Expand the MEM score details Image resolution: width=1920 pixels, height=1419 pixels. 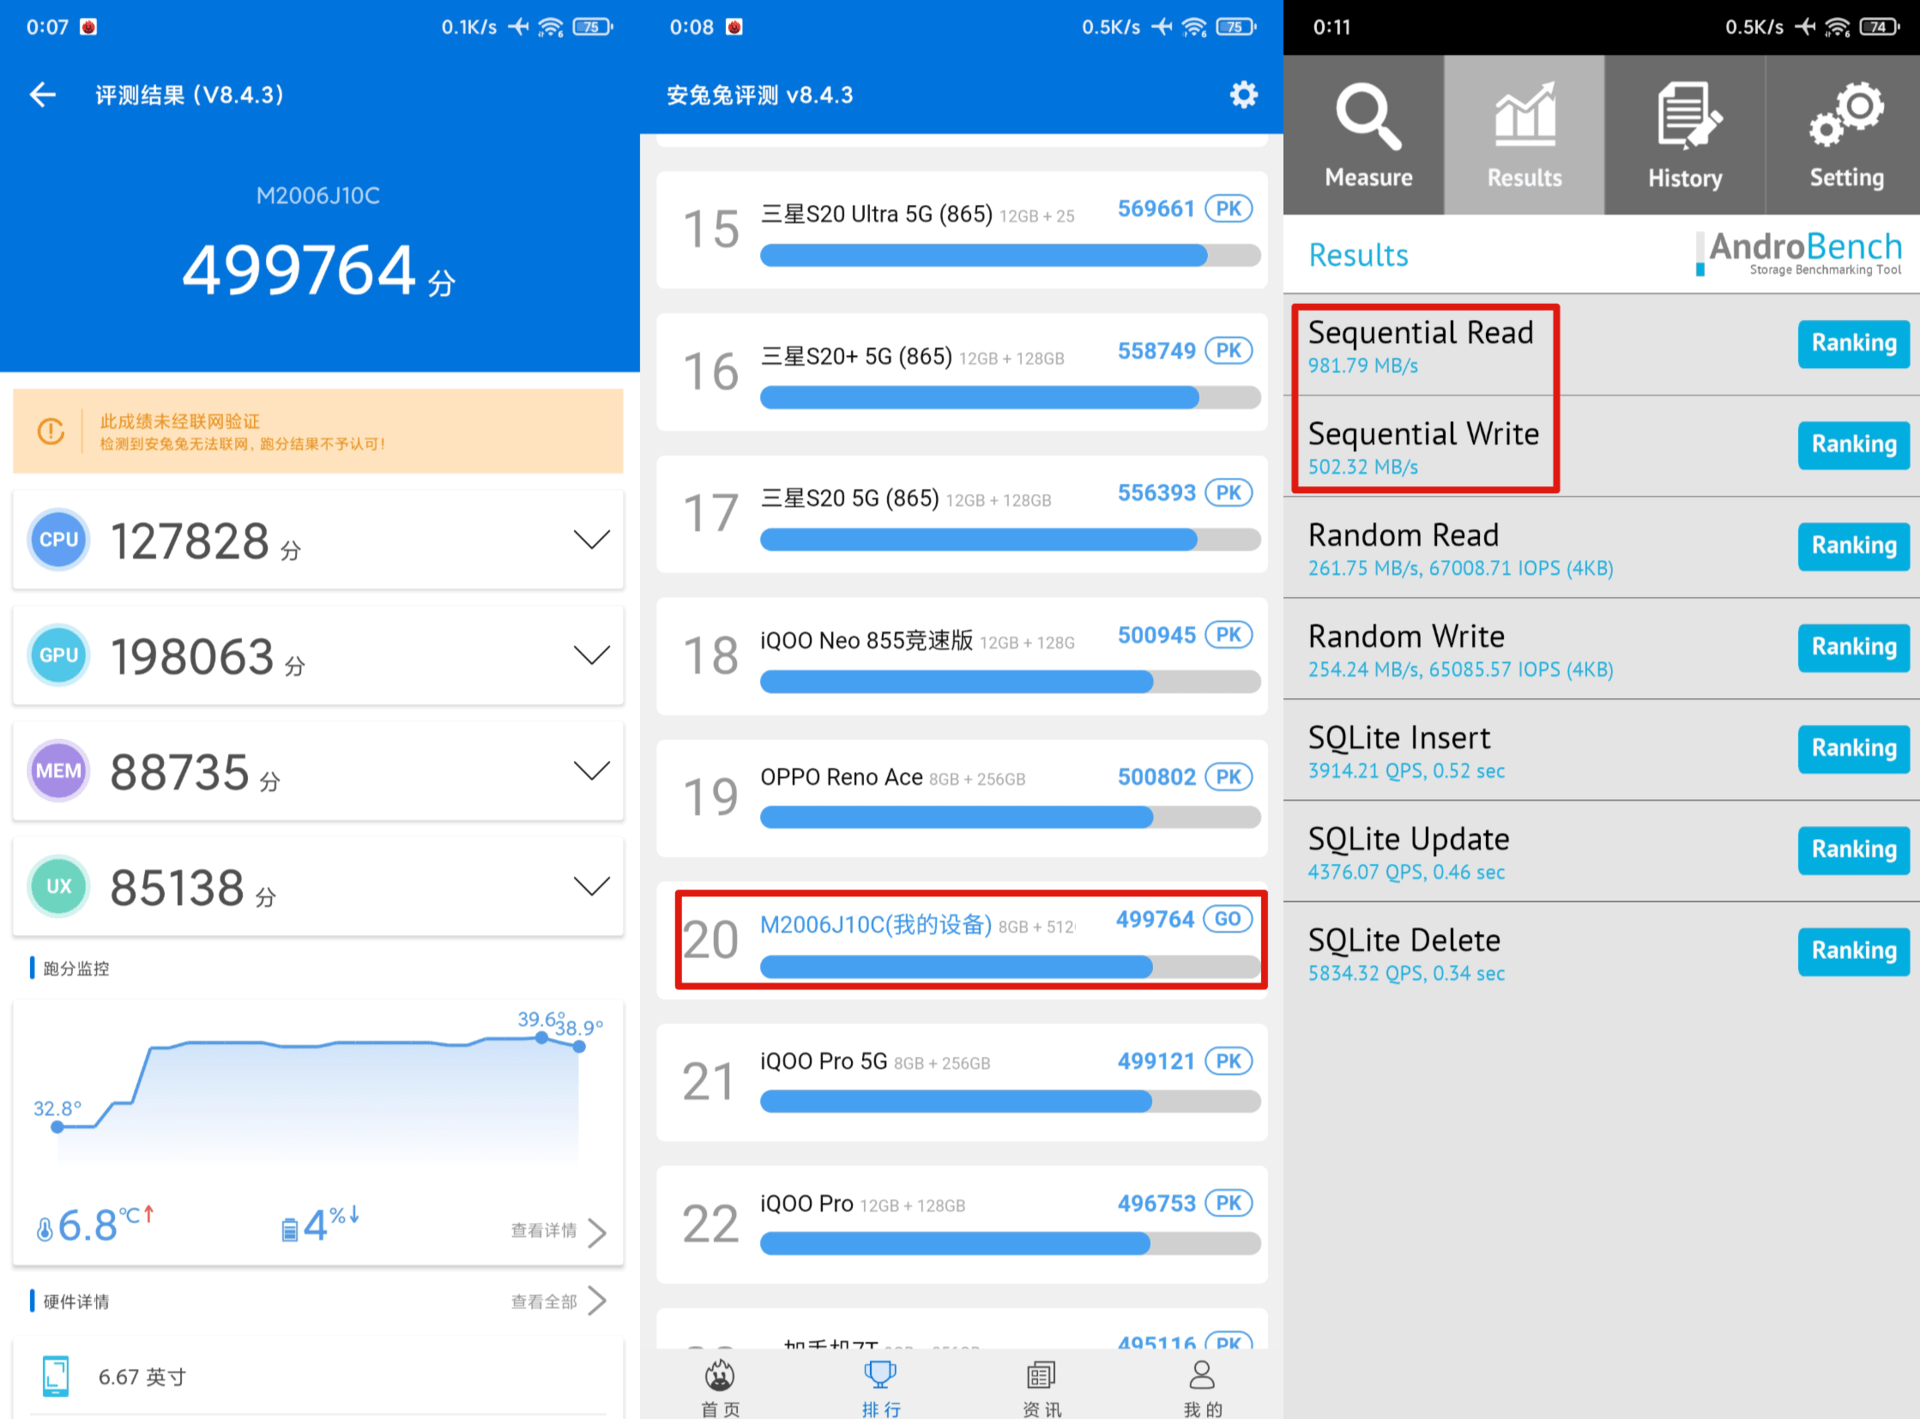[592, 771]
